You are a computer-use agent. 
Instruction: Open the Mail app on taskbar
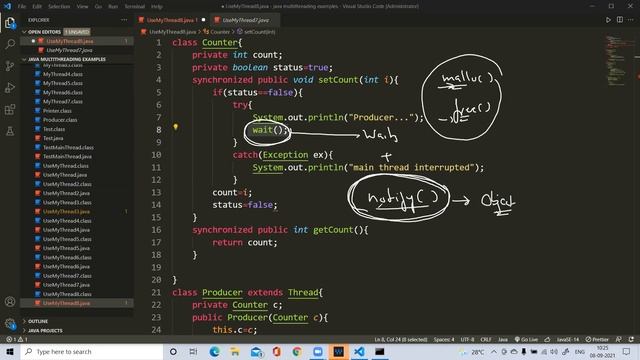(256, 351)
